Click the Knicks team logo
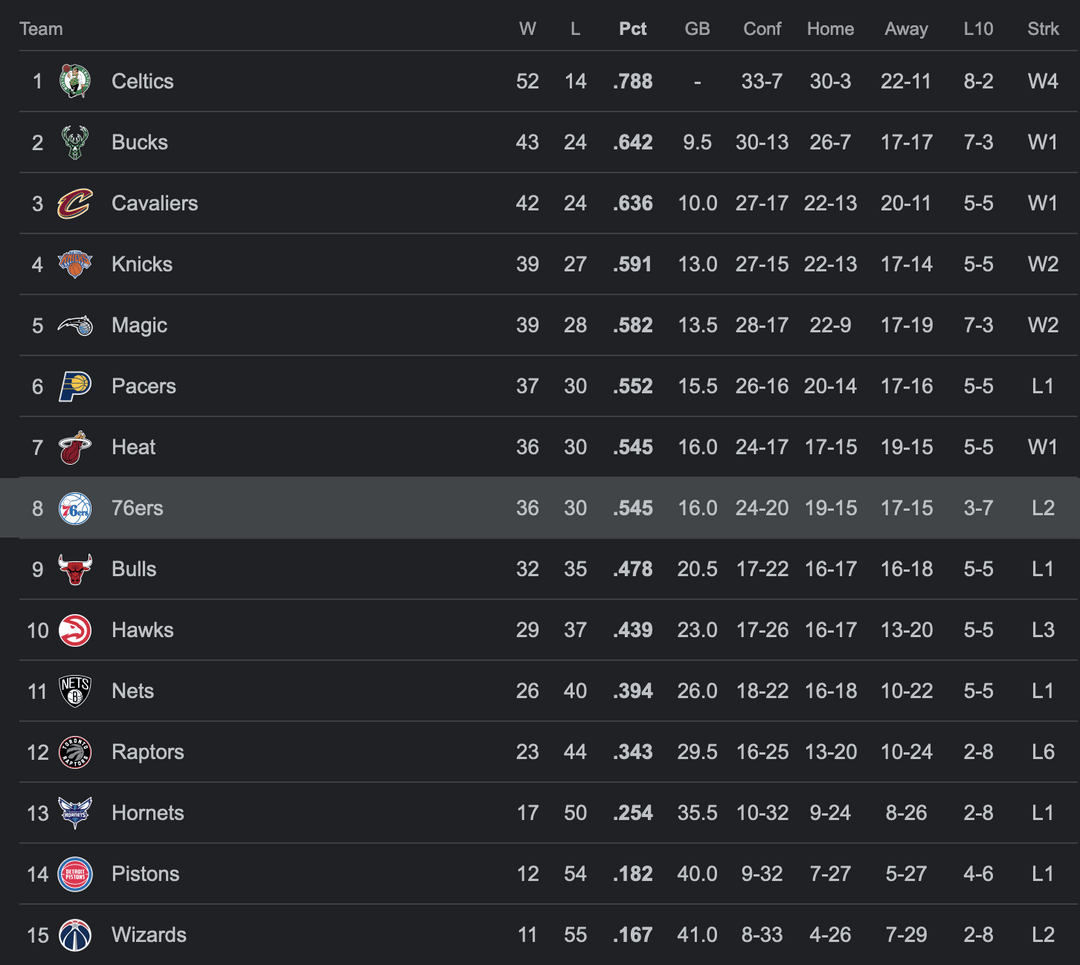The width and height of the screenshot is (1080, 965). (75, 264)
